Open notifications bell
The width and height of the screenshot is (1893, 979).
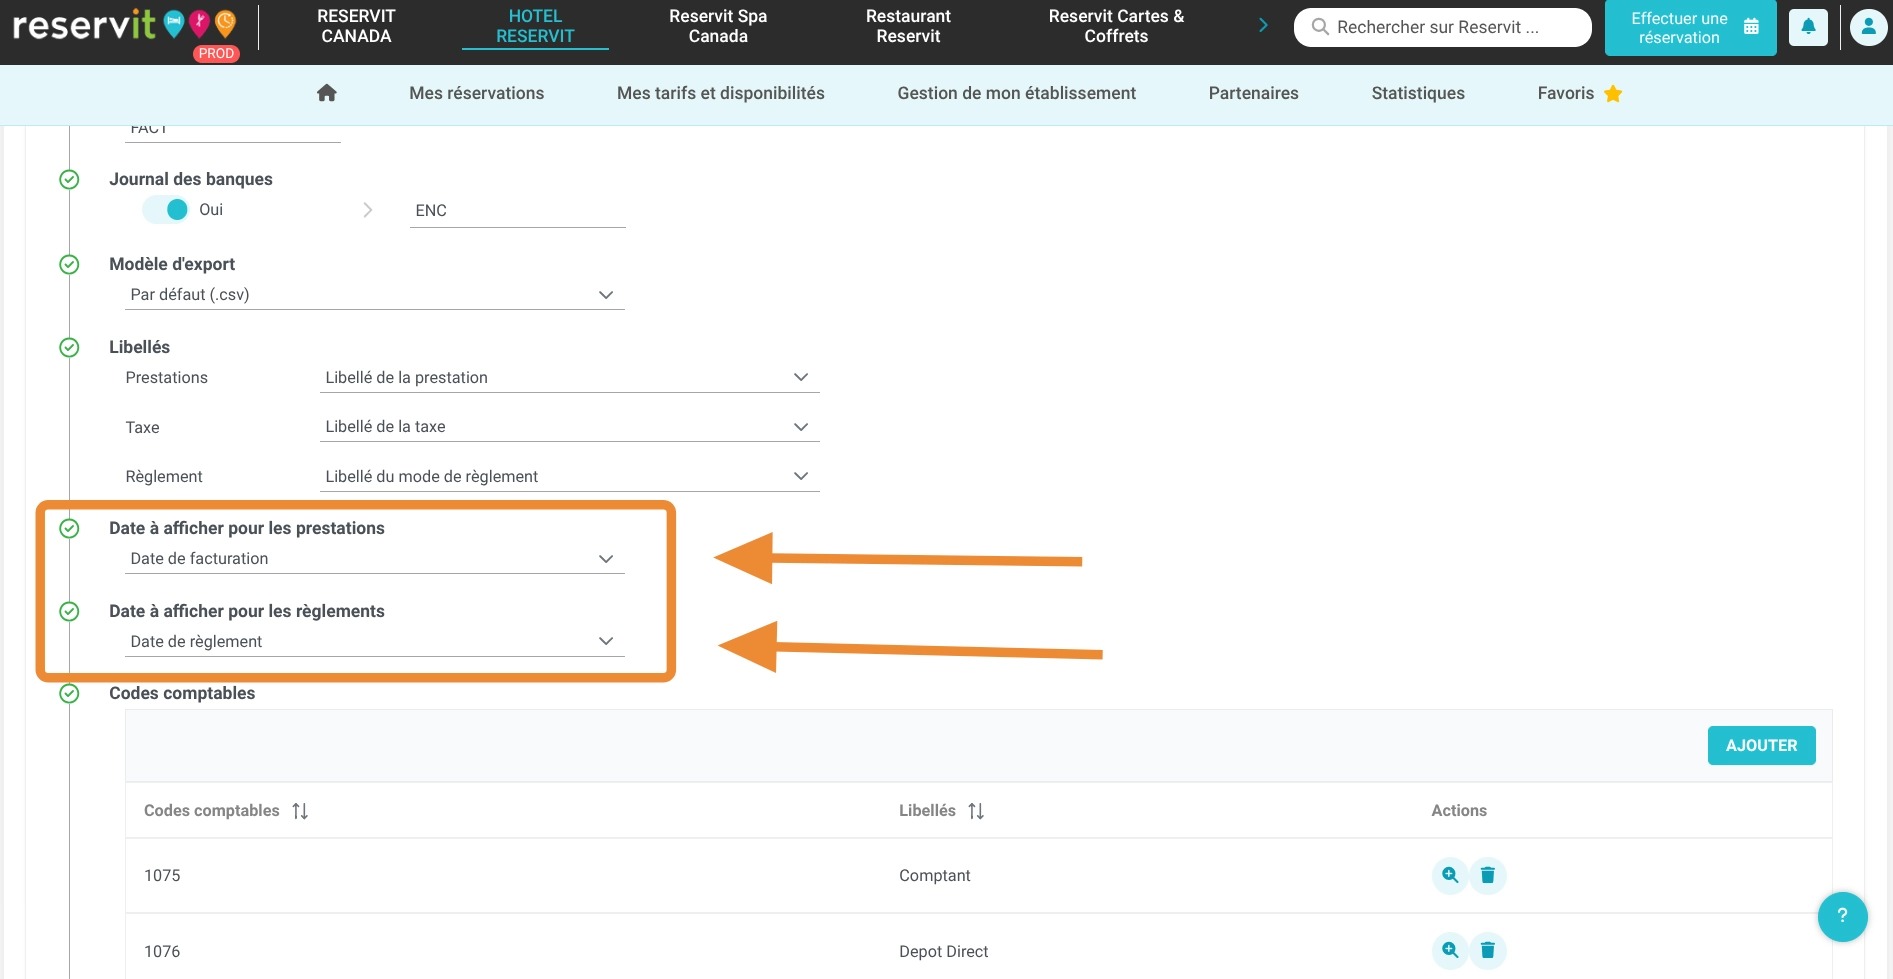click(1808, 27)
